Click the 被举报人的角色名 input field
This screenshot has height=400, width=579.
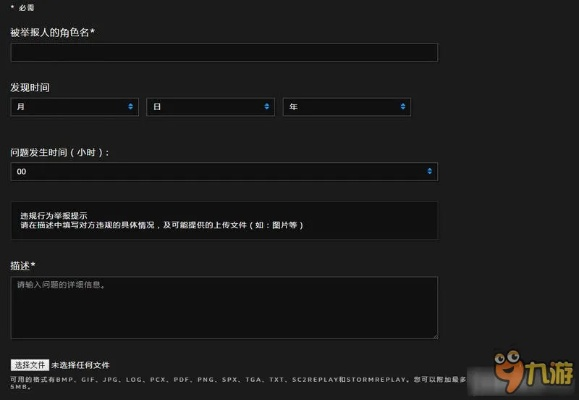[x=224, y=52]
